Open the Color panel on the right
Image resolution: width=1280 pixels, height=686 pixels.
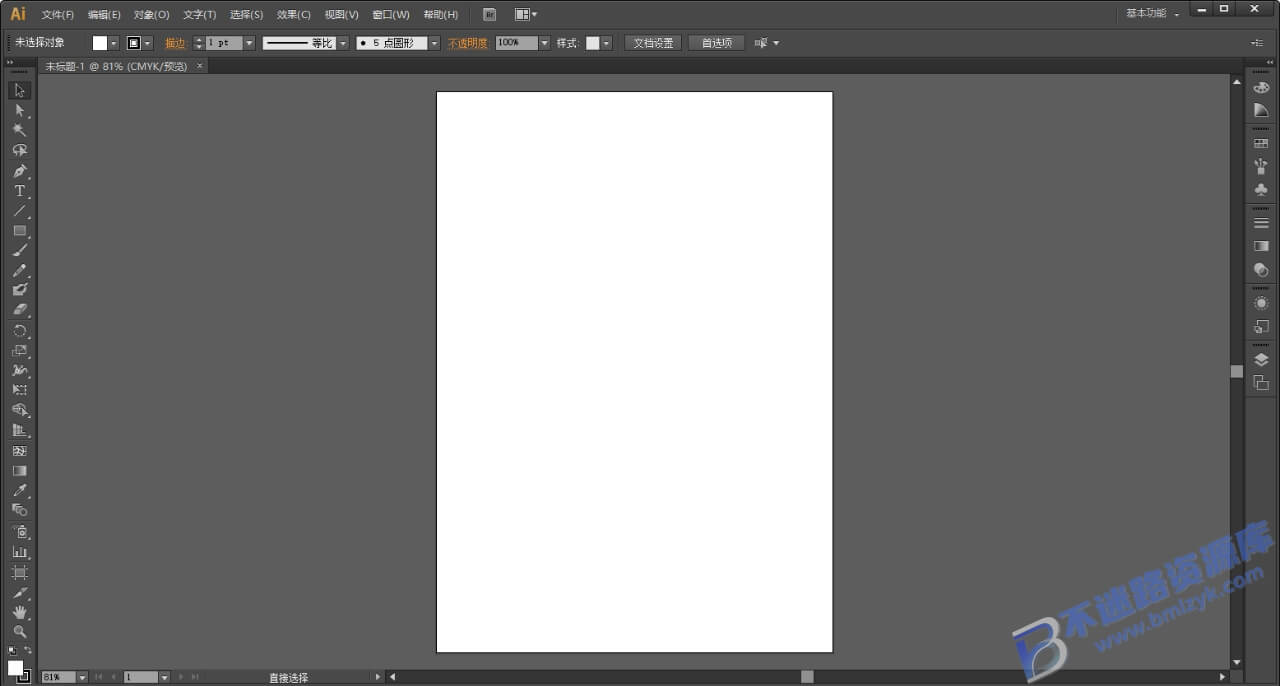point(1261,87)
